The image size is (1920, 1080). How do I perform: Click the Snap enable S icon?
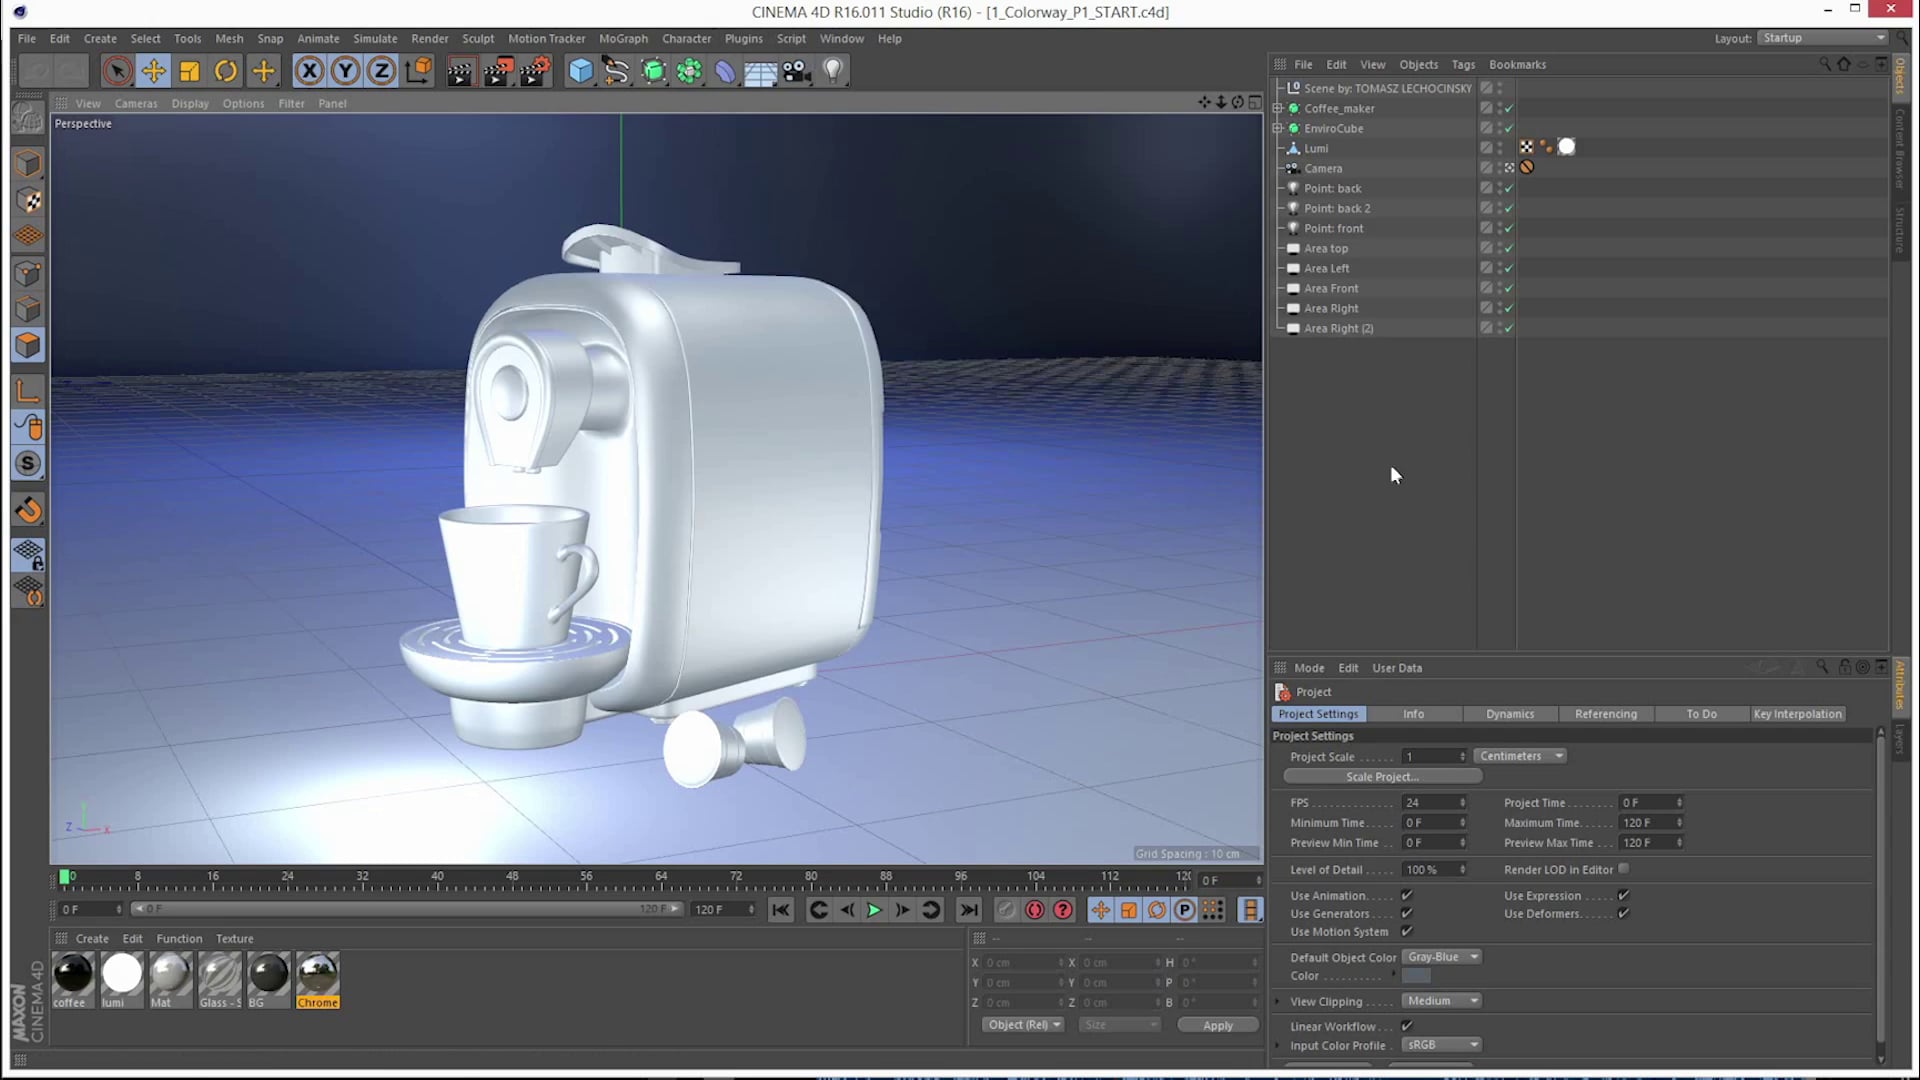(29, 464)
